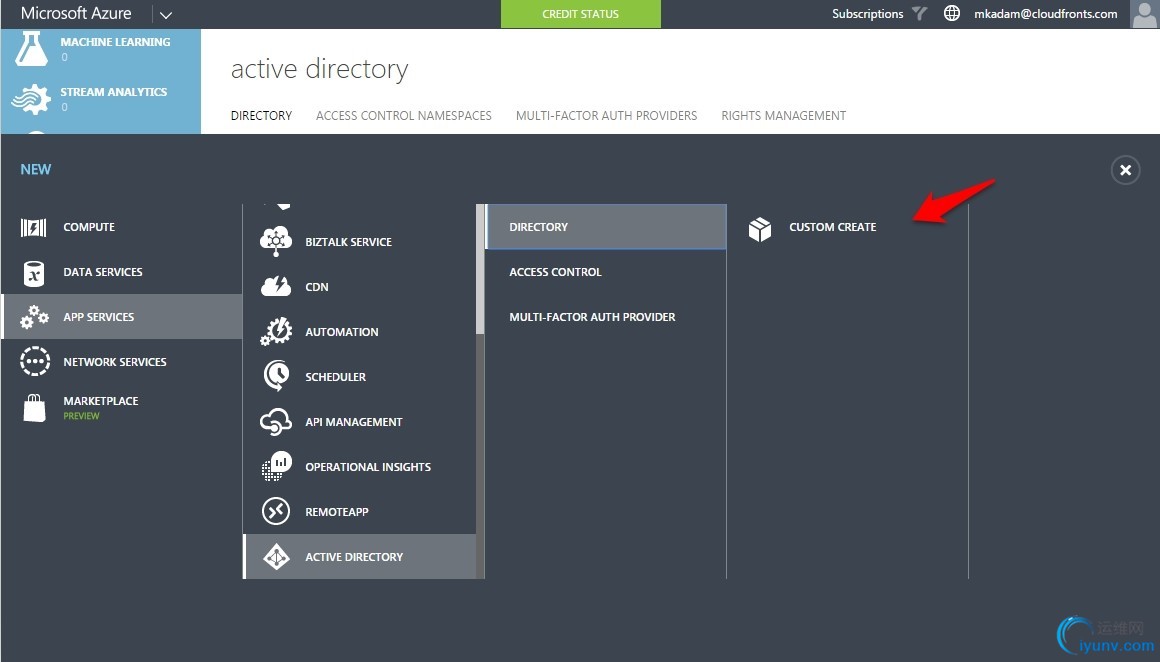This screenshot has height=662, width=1160.
Task: Click the NEW panel heading
Action: pyautogui.click(x=36, y=169)
